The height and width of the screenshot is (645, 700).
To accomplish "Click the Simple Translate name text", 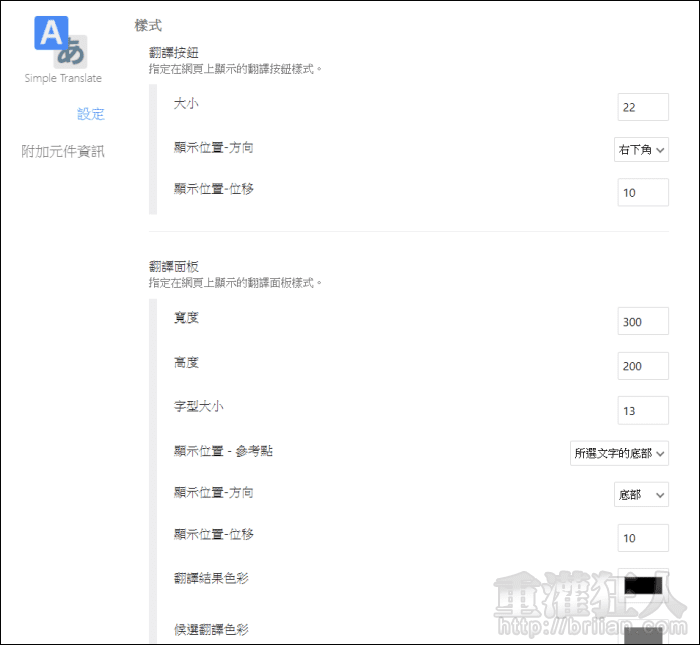I will coord(63,78).
